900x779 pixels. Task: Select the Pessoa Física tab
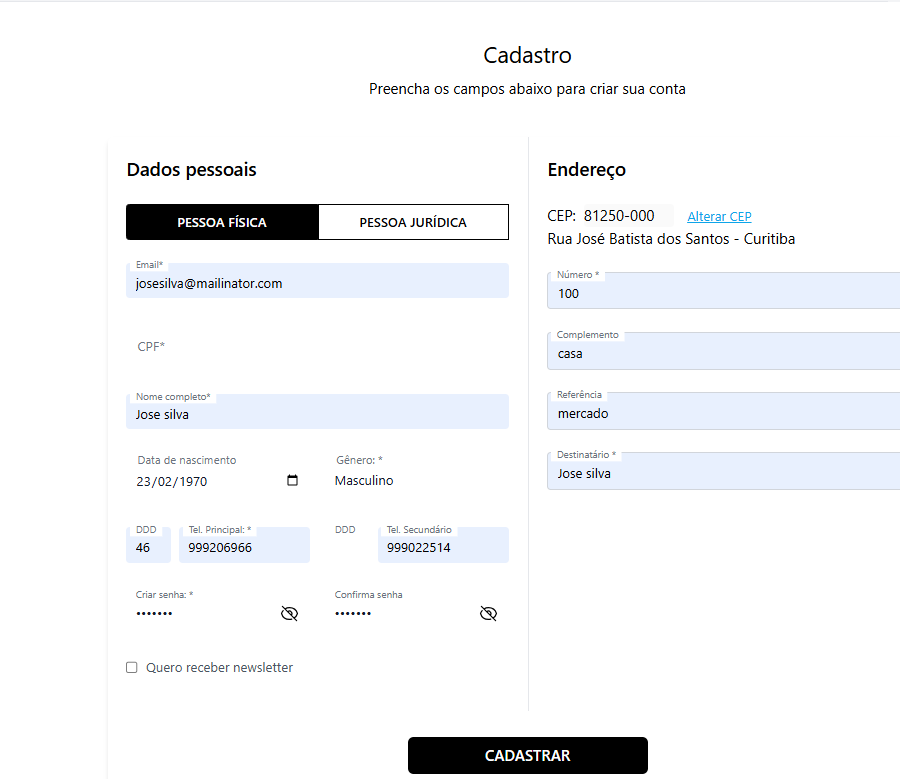[x=222, y=222]
